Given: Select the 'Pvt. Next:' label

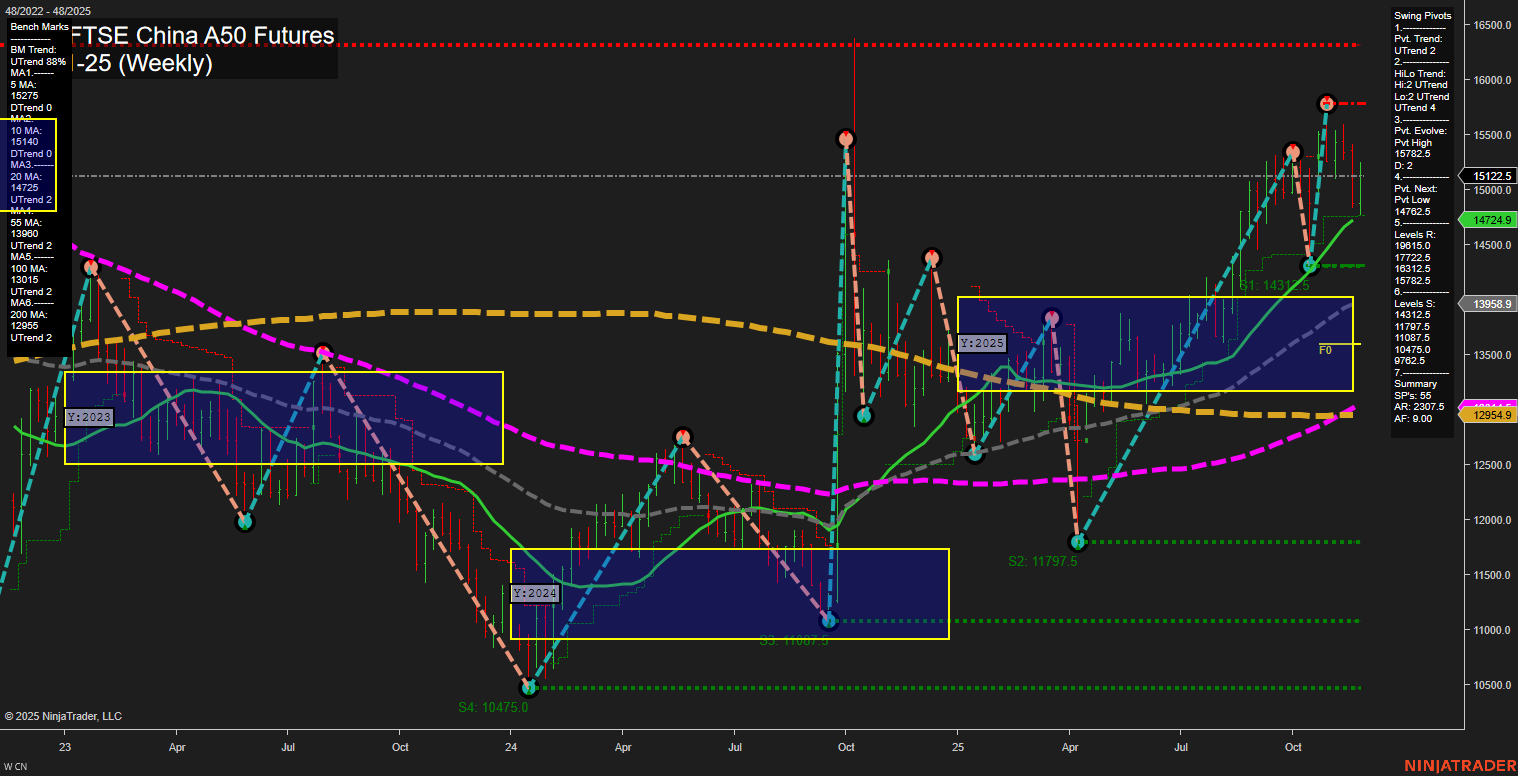Looking at the screenshot, I should coord(1417,189).
